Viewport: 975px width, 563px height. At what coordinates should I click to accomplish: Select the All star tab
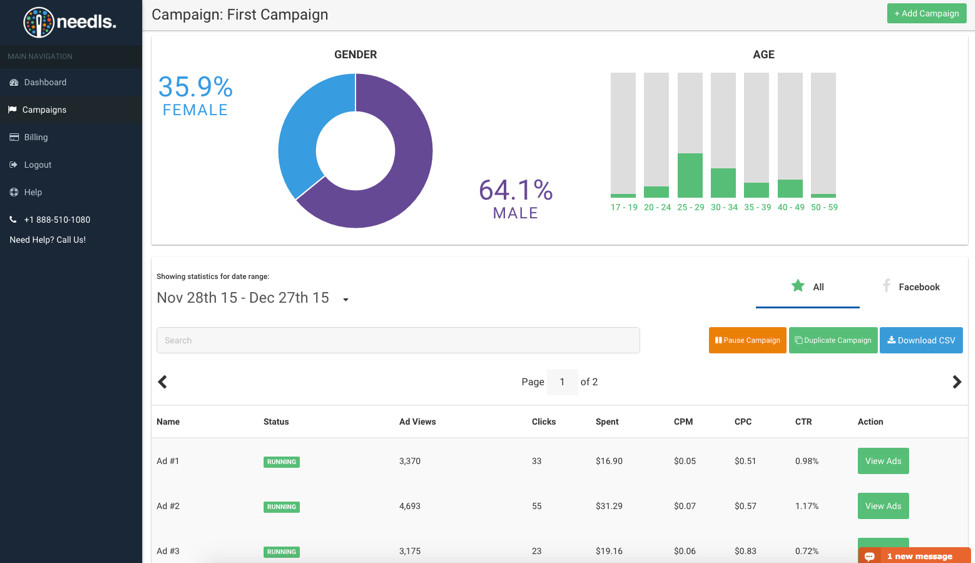click(807, 287)
